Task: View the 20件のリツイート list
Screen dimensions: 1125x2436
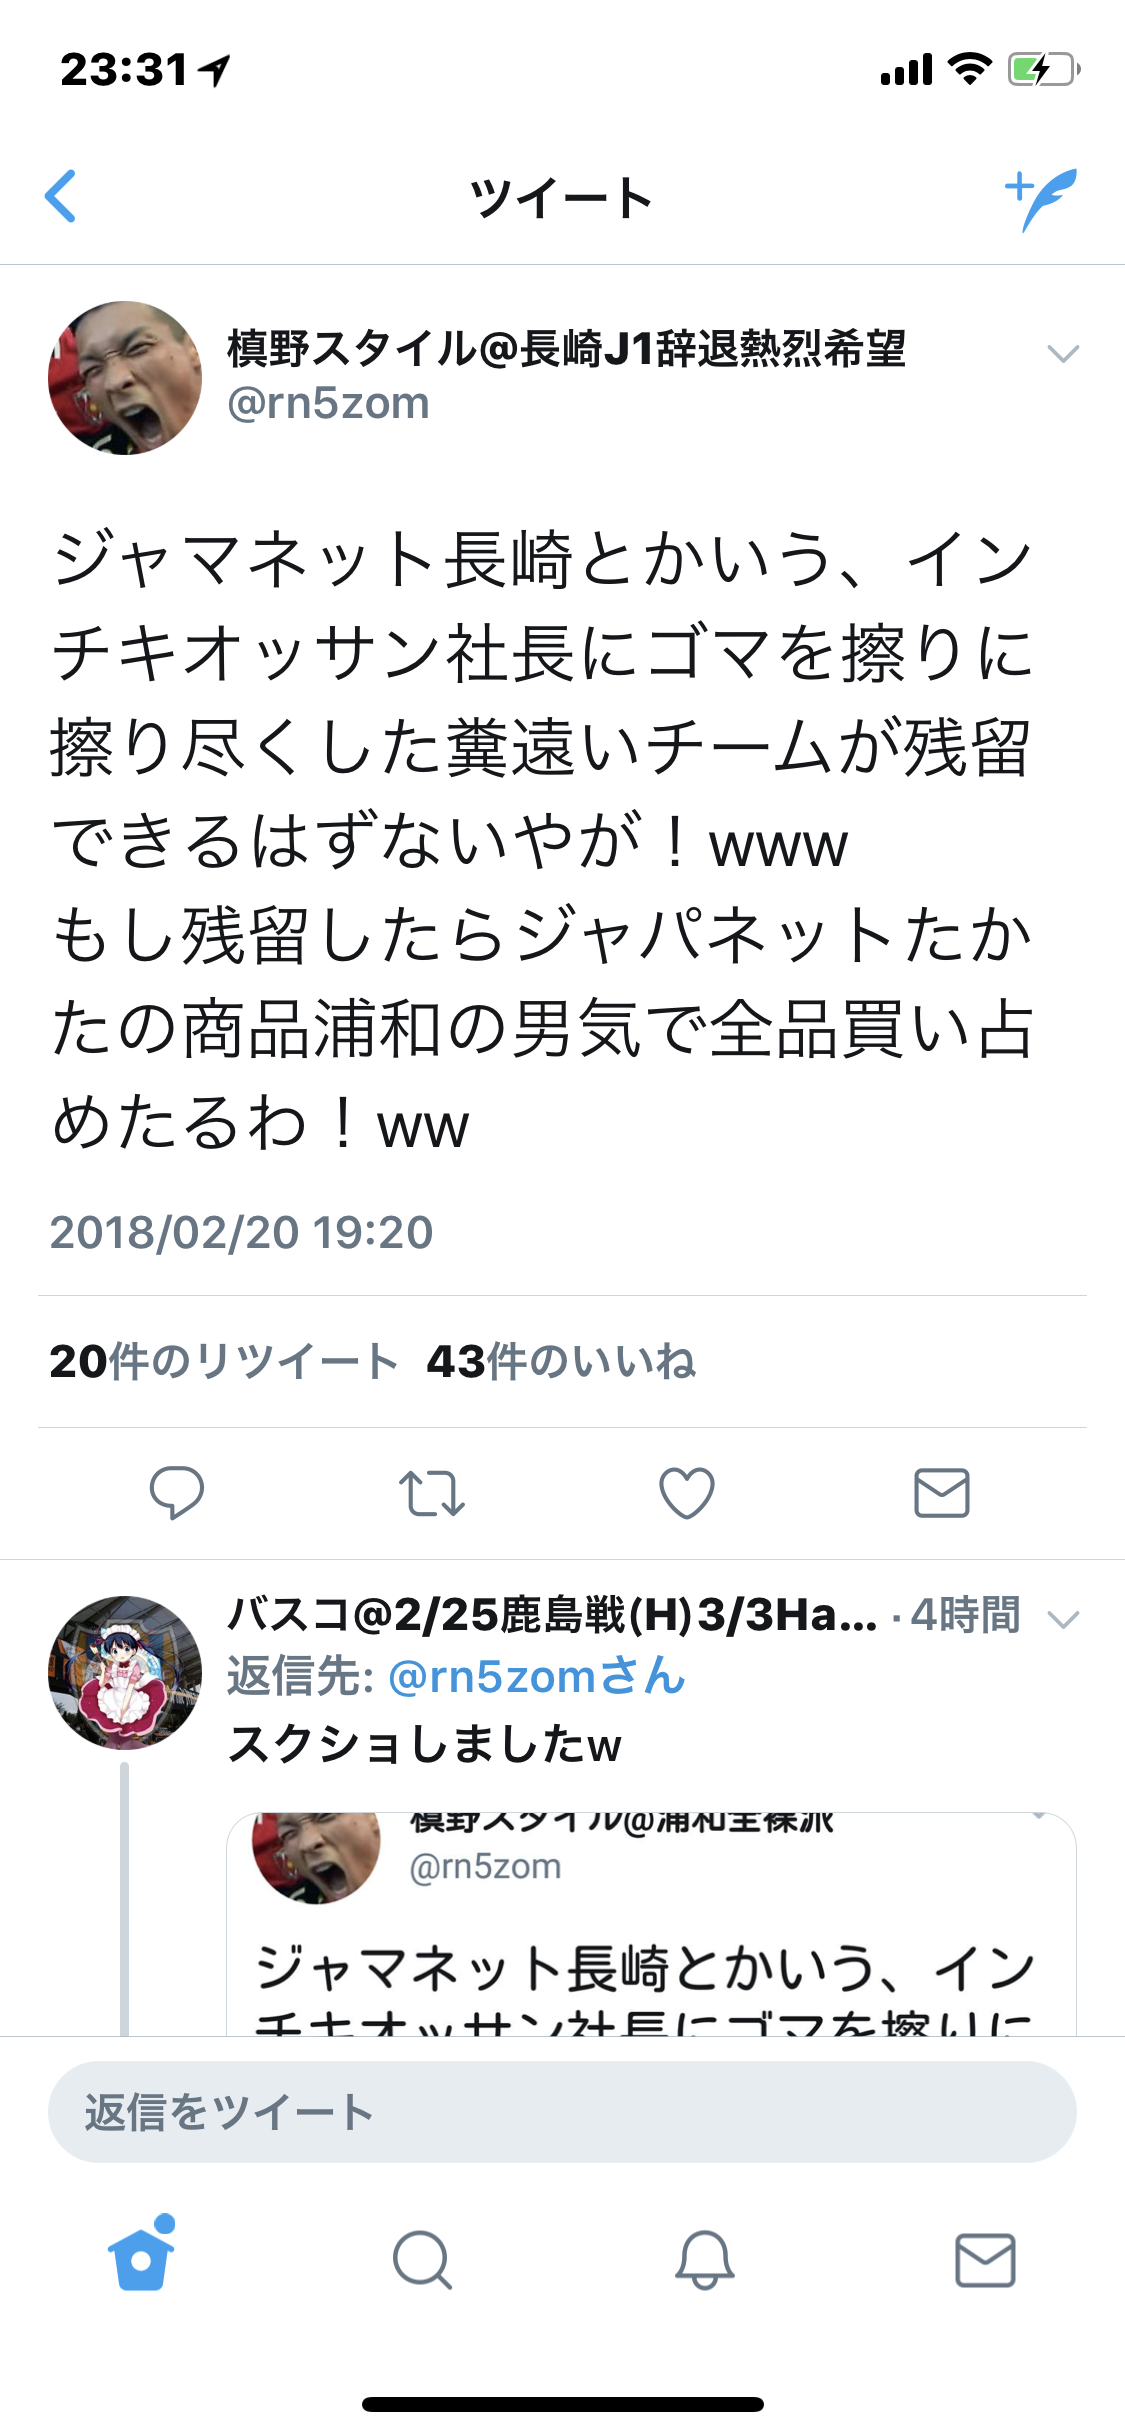Action: point(224,1362)
